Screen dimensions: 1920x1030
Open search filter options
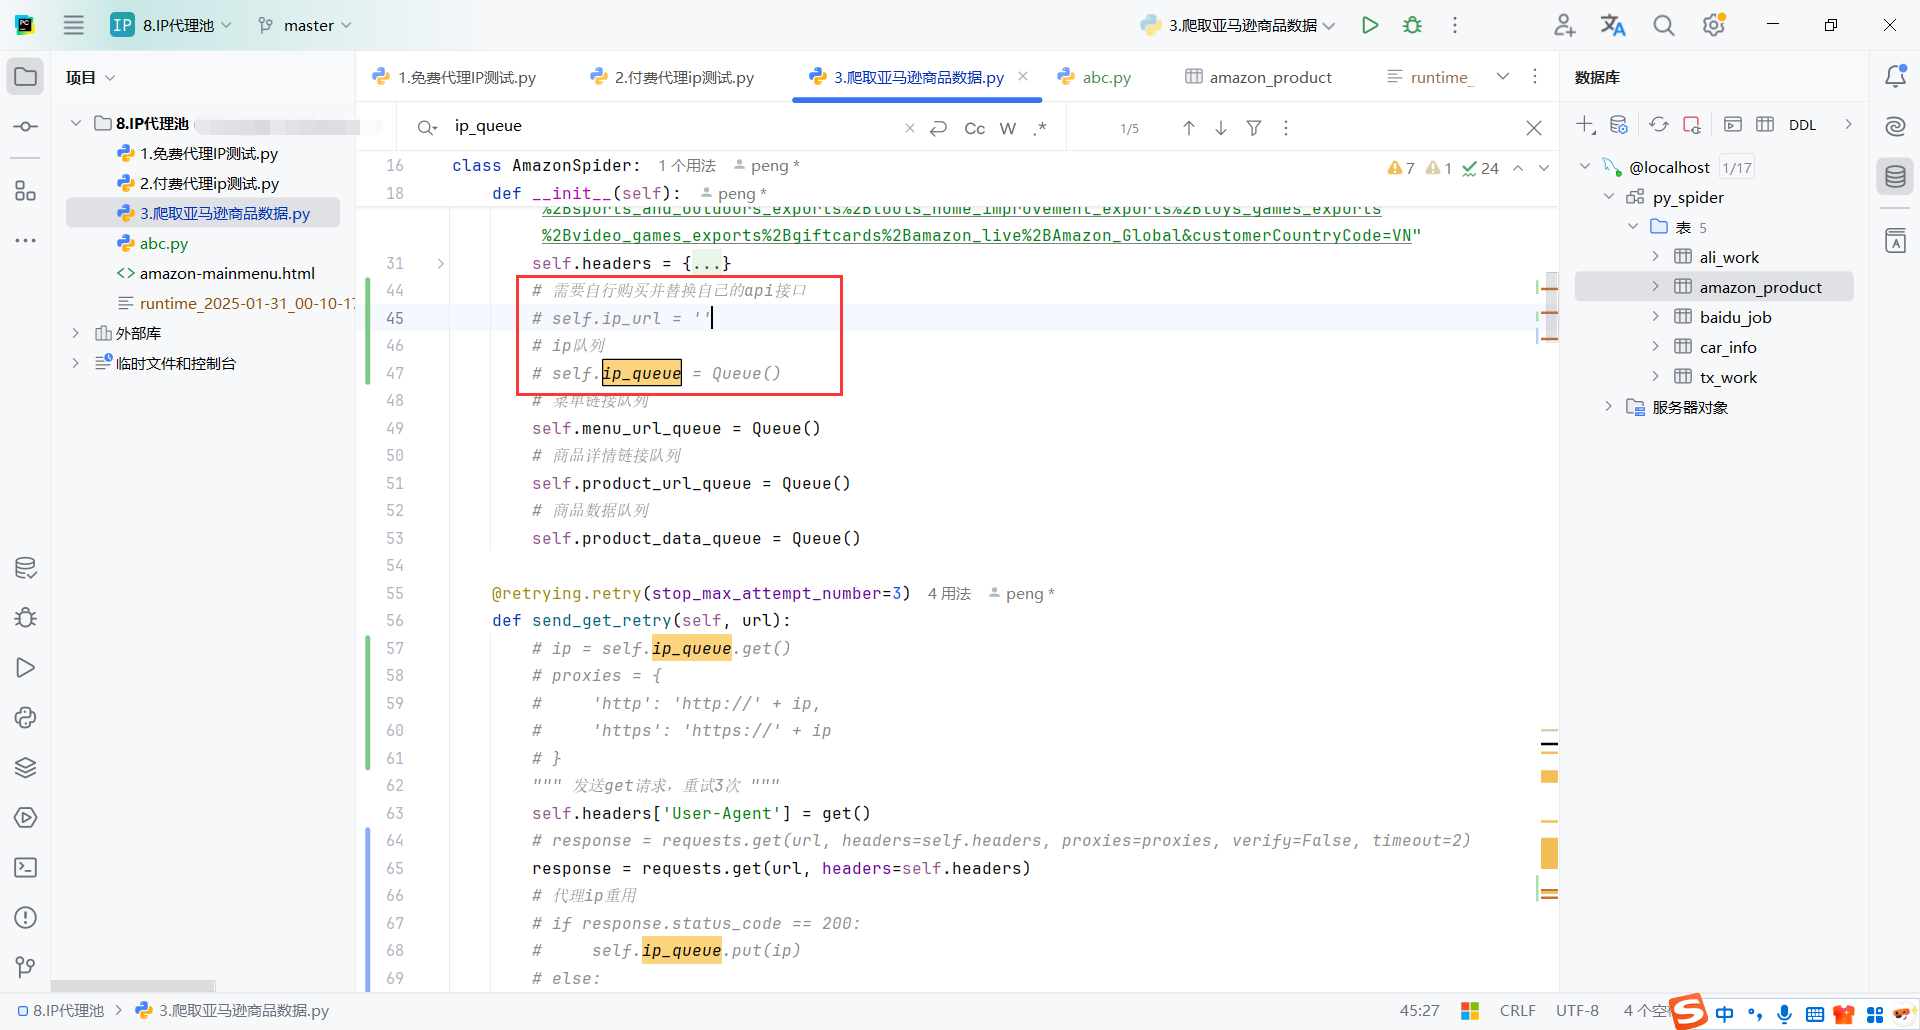click(x=1254, y=128)
